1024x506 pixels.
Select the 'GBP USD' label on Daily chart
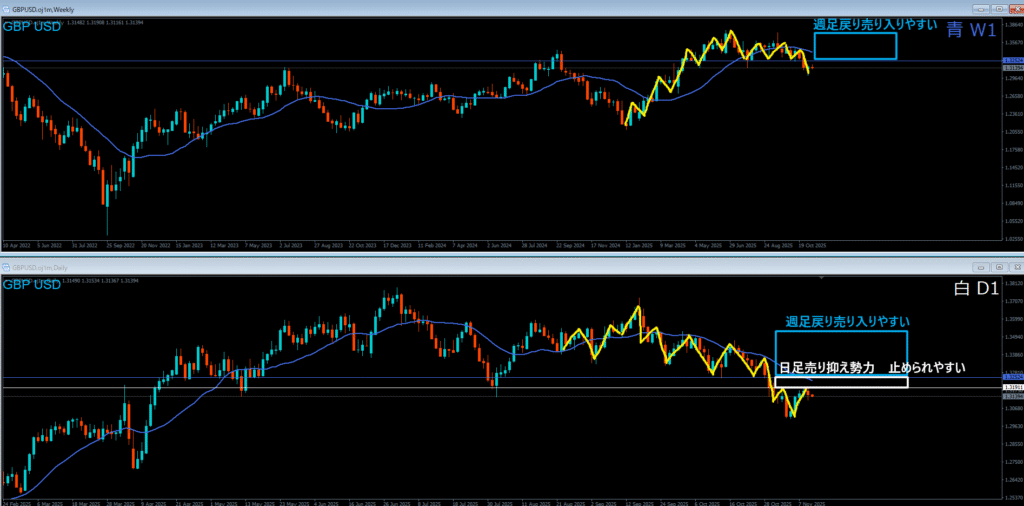click(32, 285)
